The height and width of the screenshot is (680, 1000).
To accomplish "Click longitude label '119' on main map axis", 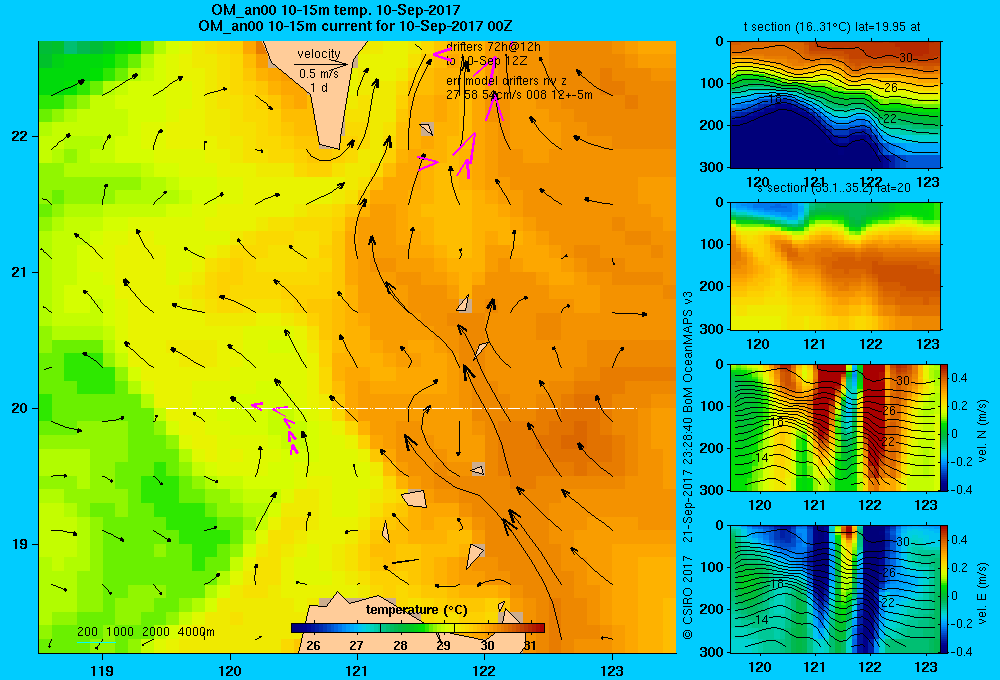I will click(102, 670).
